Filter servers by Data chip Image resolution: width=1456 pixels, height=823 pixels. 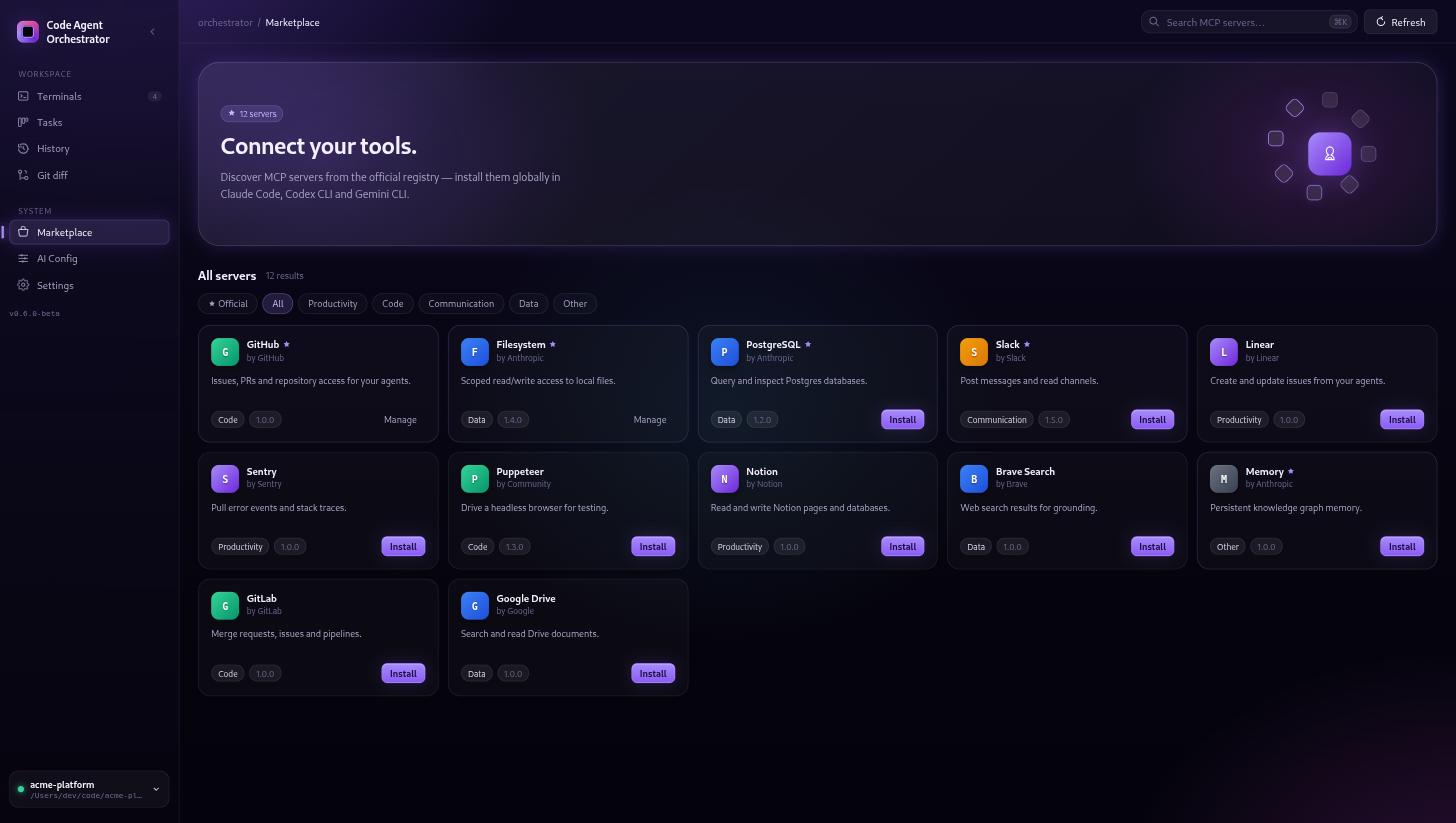(528, 303)
